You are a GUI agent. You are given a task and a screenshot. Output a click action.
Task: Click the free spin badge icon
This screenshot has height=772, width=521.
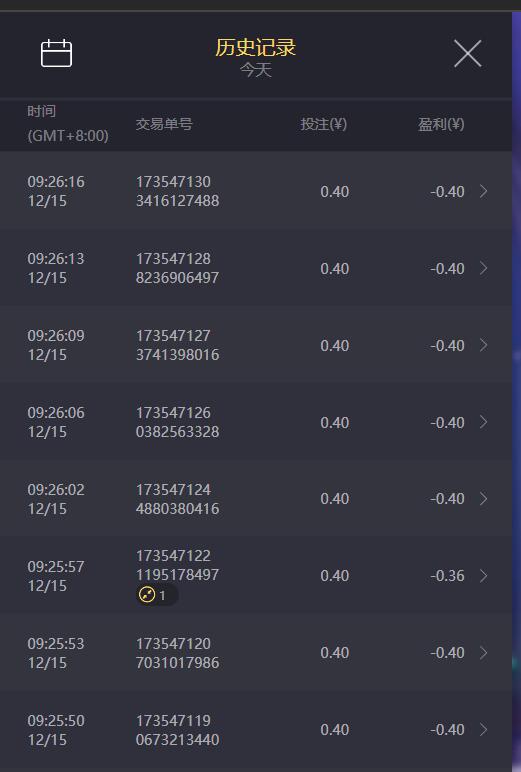point(147,595)
